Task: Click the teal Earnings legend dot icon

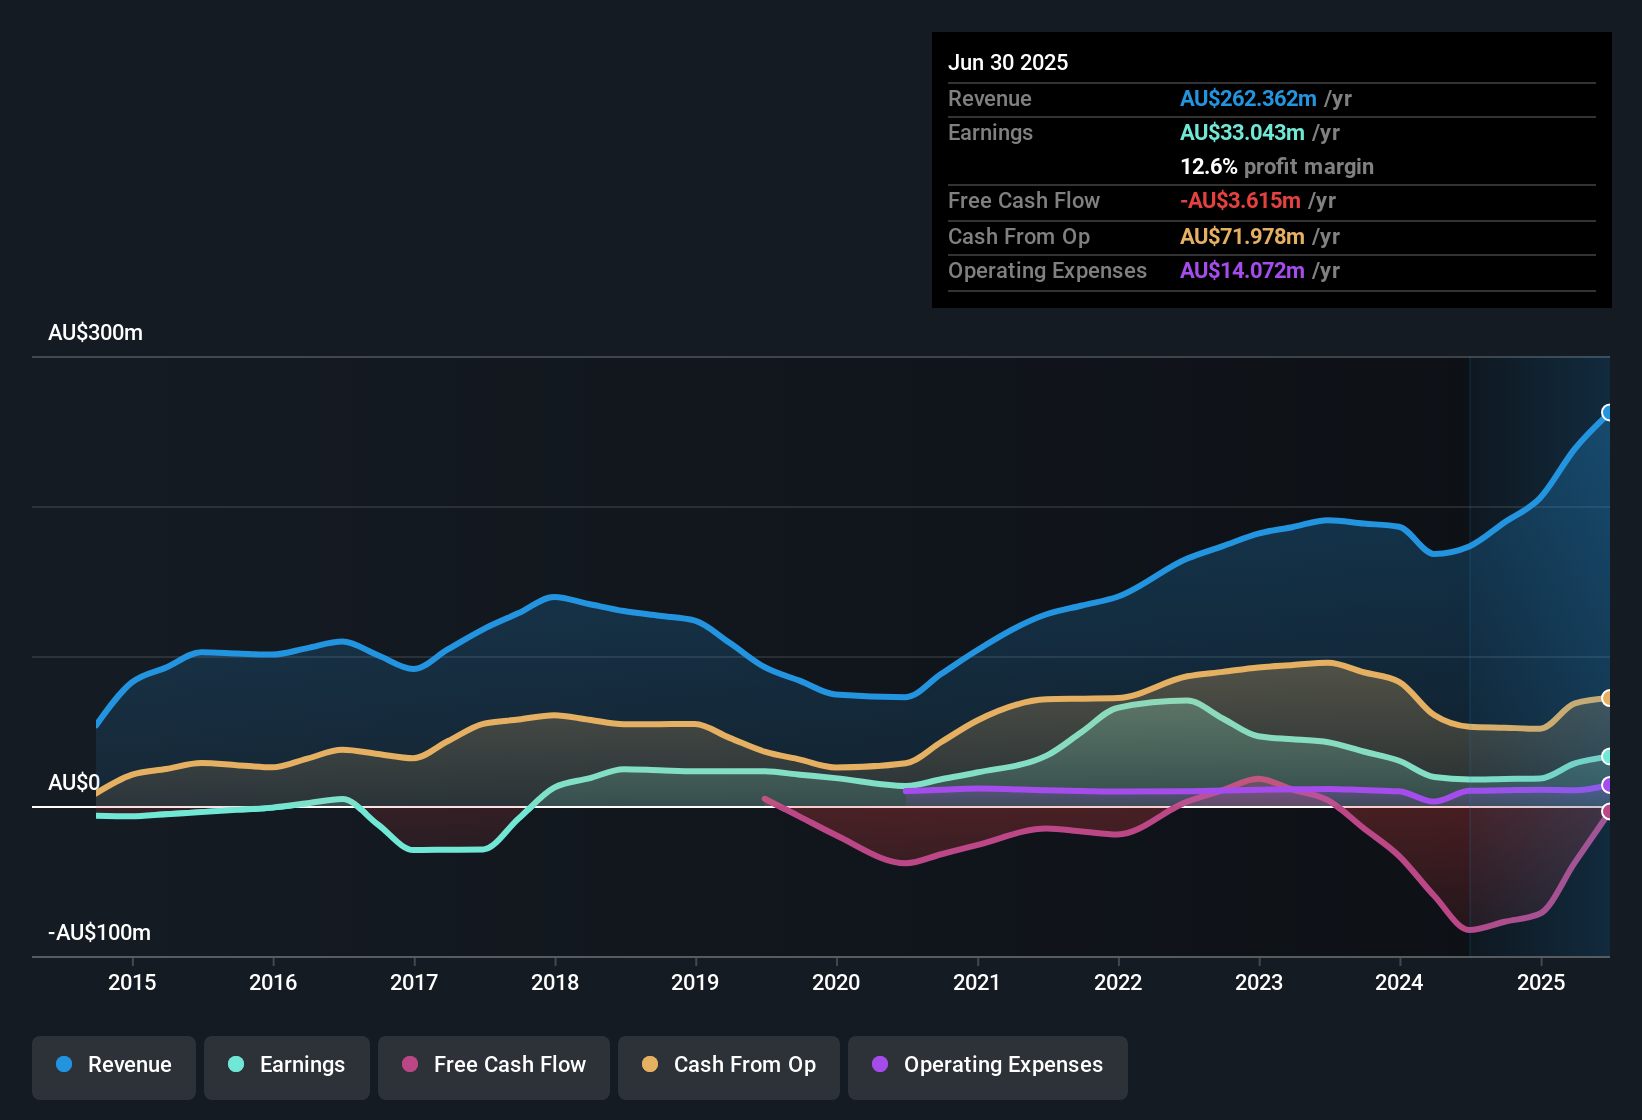Action: point(236,1065)
